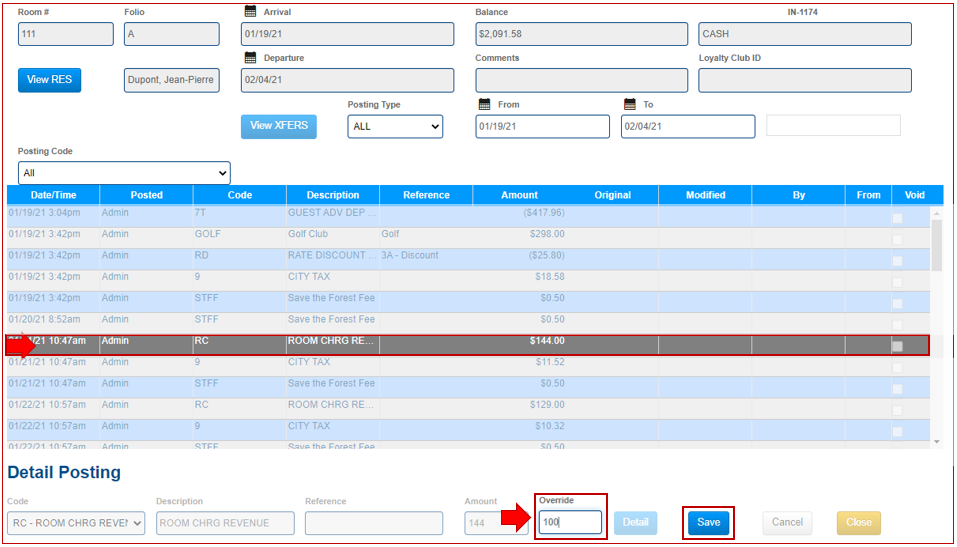Open the Posting Code dropdown
The image size is (957, 547).
pyautogui.click(x=124, y=173)
